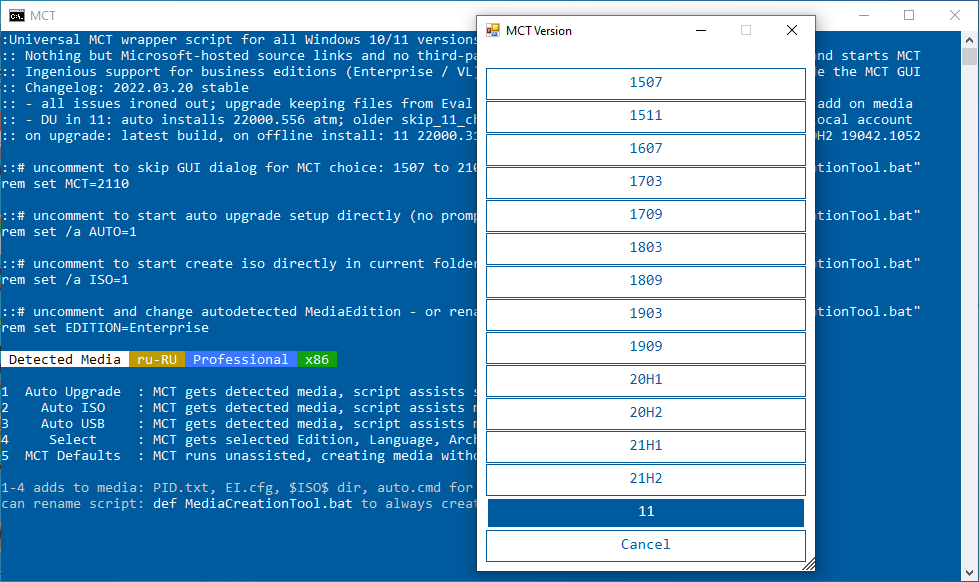
Task: Pick Windows version 1607
Action: (x=645, y=149)
